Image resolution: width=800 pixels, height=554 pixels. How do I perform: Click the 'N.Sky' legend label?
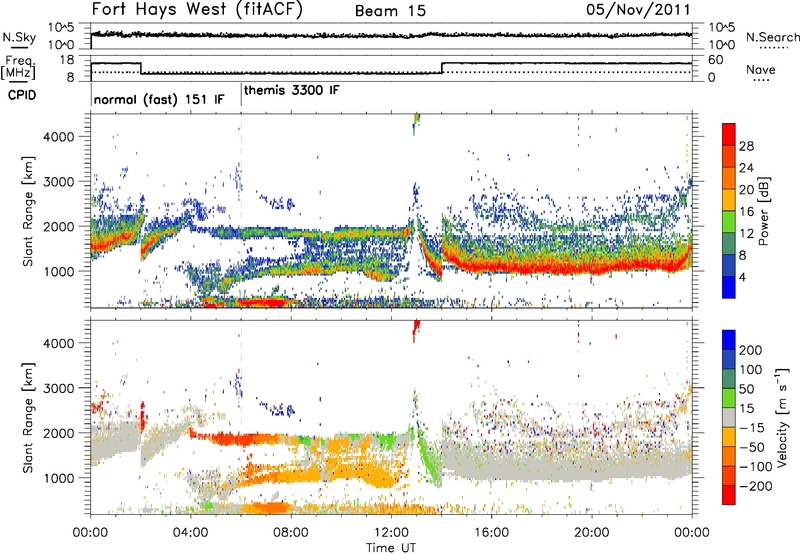coord(19,37)
